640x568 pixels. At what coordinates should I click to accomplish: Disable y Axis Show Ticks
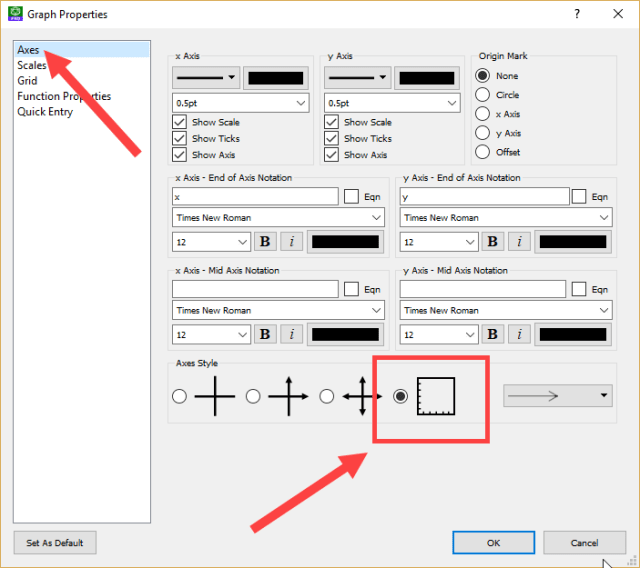point(332,138)
